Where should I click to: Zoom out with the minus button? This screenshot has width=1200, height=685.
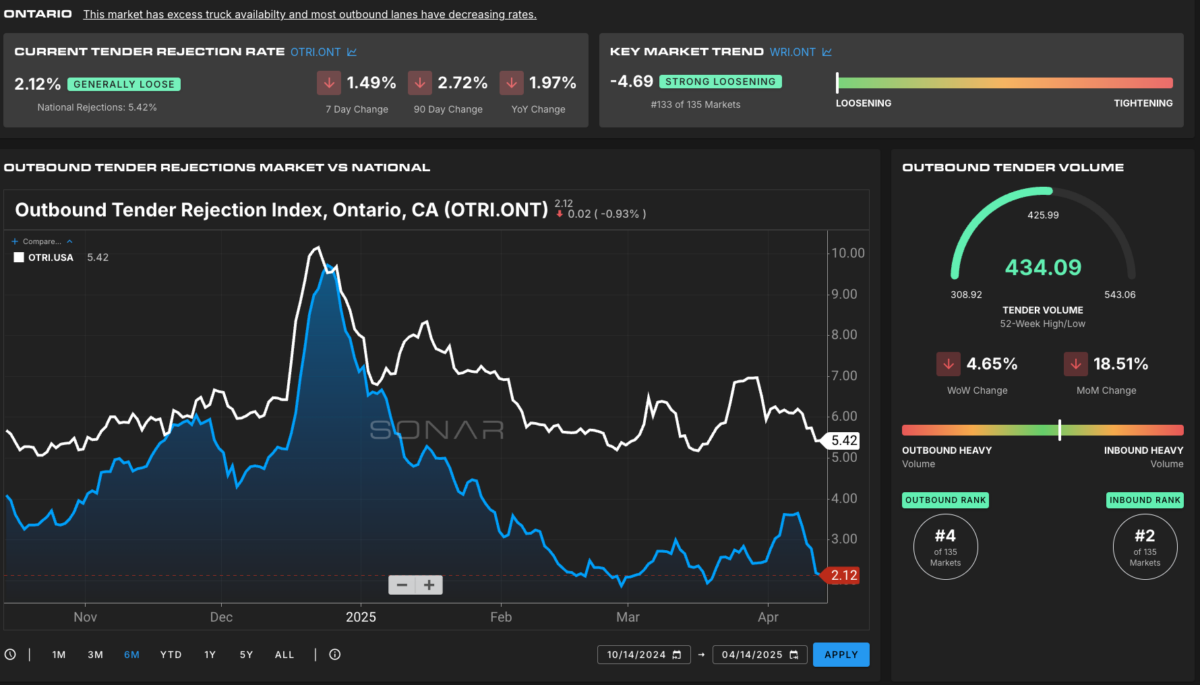402,585
